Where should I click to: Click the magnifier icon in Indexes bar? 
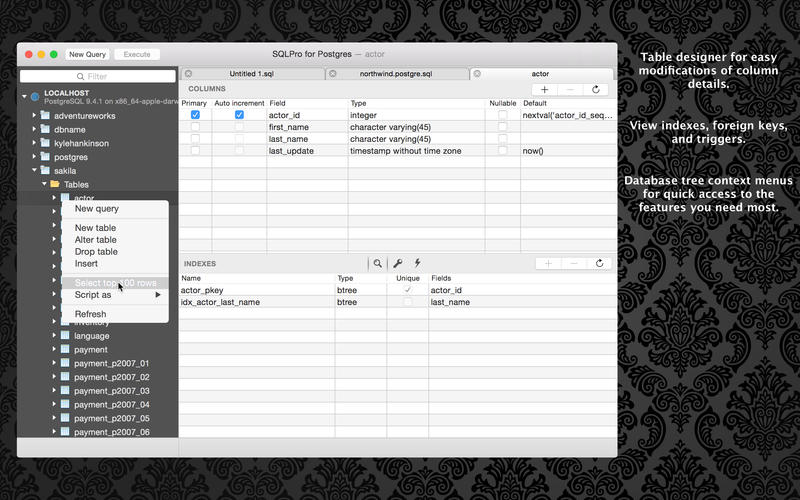pos(377,263)
